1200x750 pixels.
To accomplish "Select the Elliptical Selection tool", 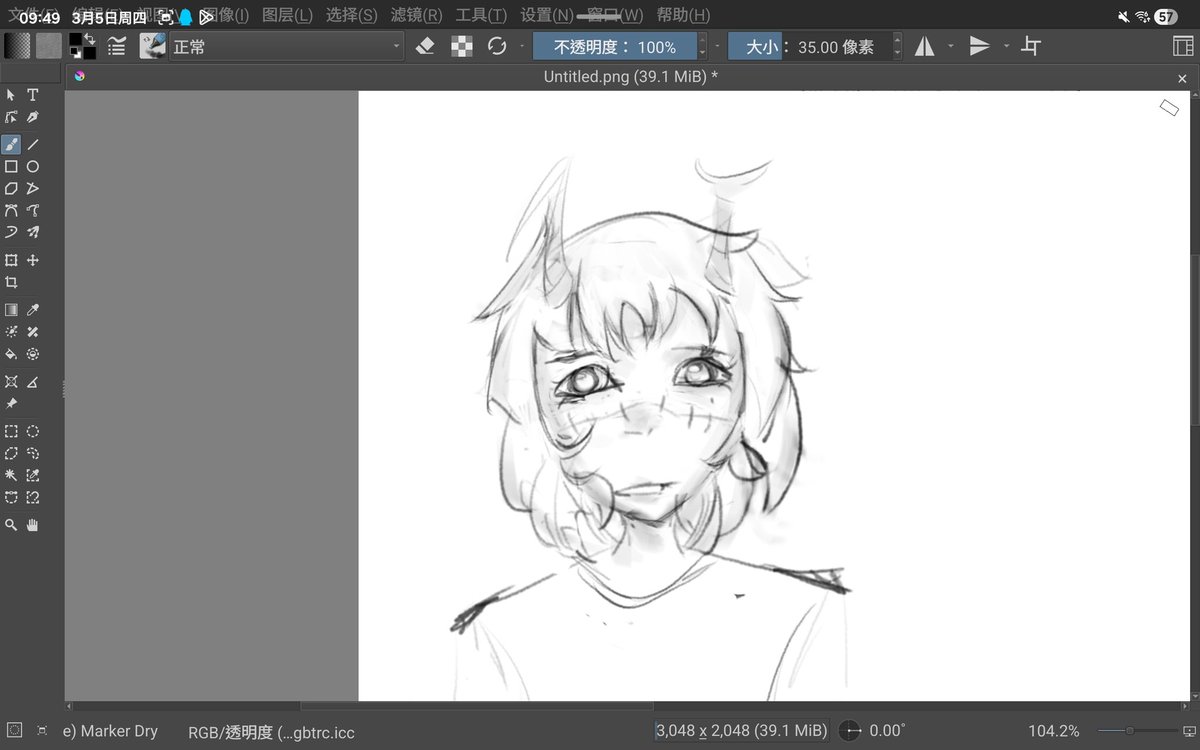I will tap(33, 432).
